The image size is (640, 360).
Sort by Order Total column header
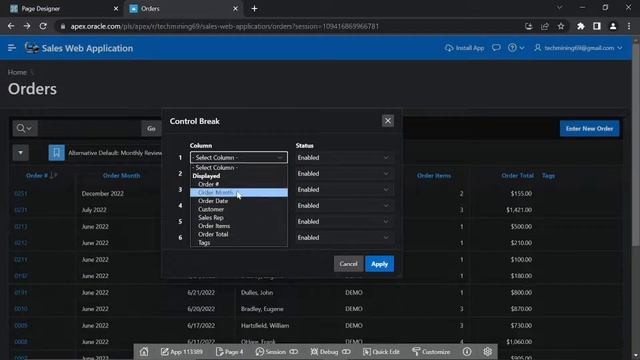(517, 176)
